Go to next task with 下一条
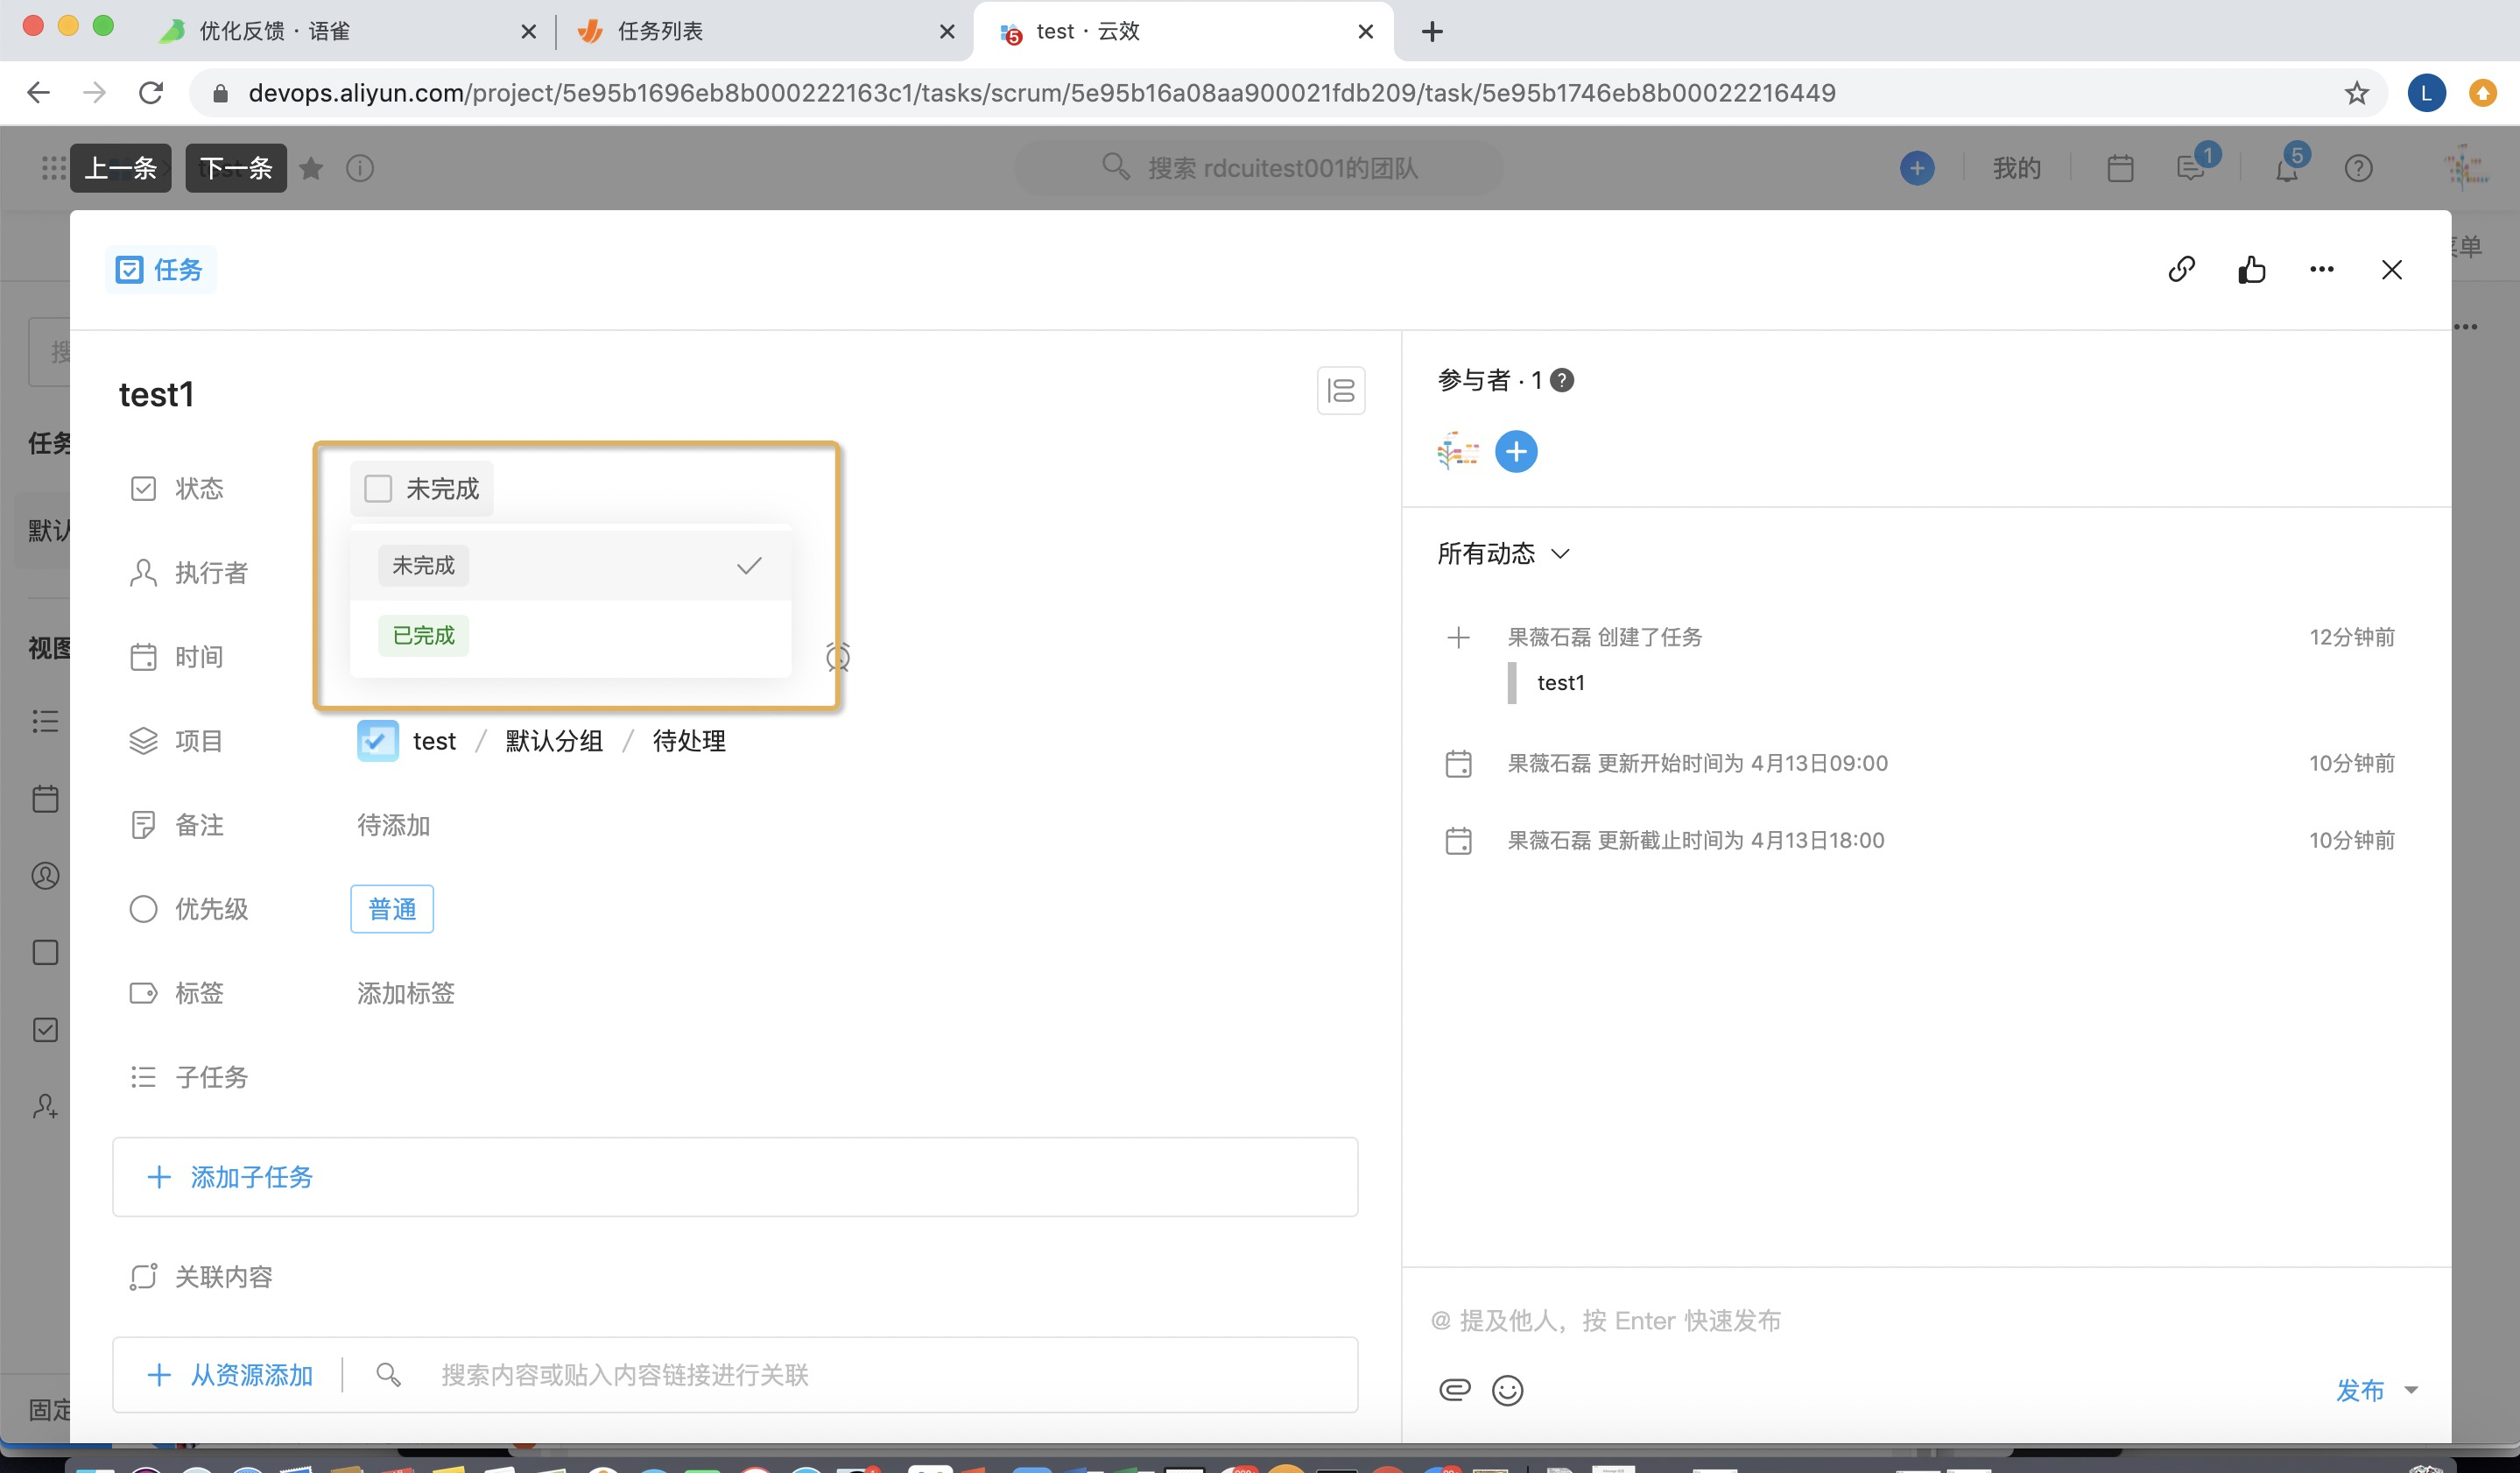 pyautogui.click(x=236, y=168)
